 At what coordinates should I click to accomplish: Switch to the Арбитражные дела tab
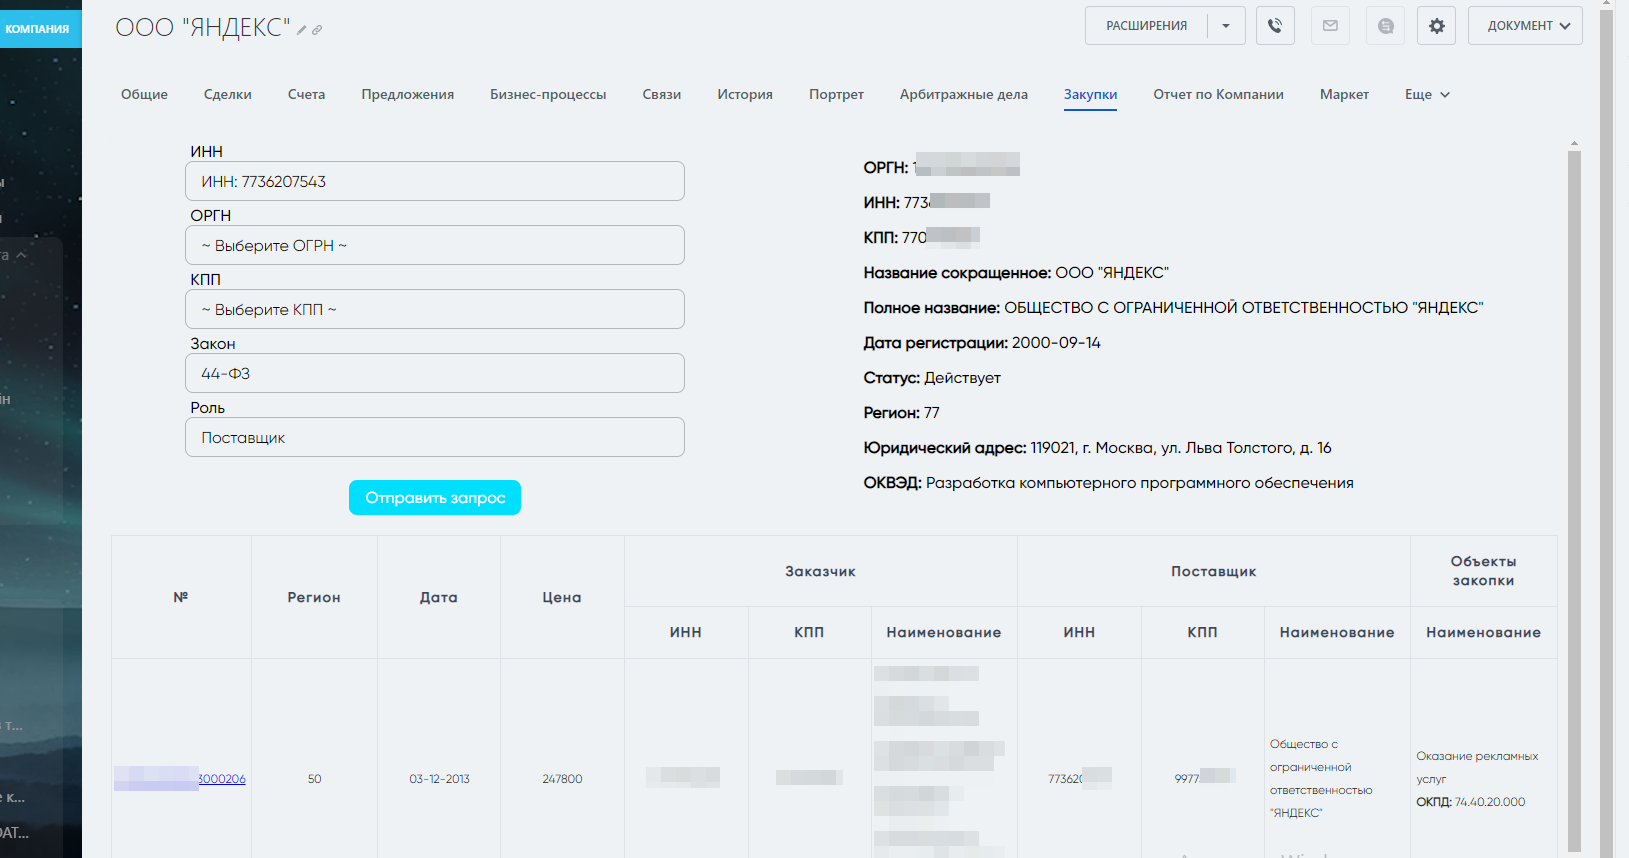[x=963, y=94]
